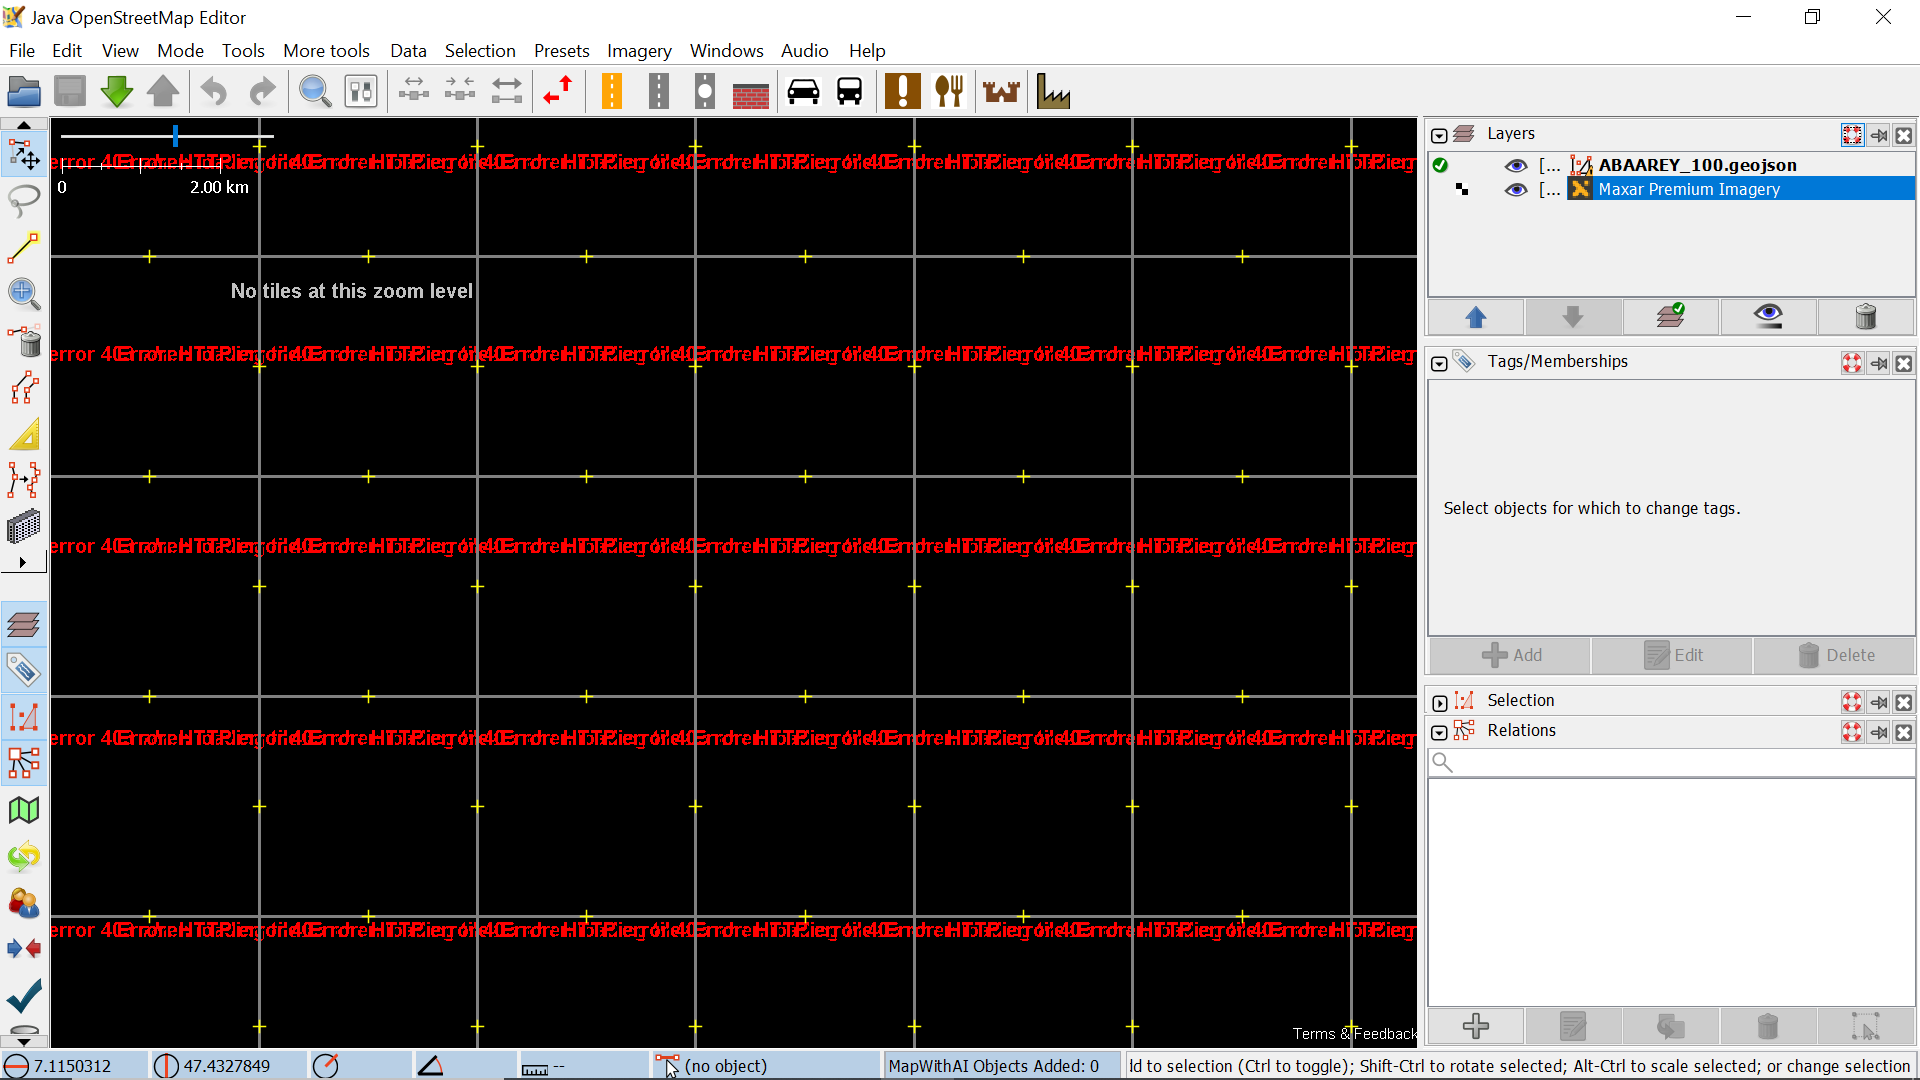Adjust the map zoom slider handle
The image size is (1920, 1080).
click(175, 135)
